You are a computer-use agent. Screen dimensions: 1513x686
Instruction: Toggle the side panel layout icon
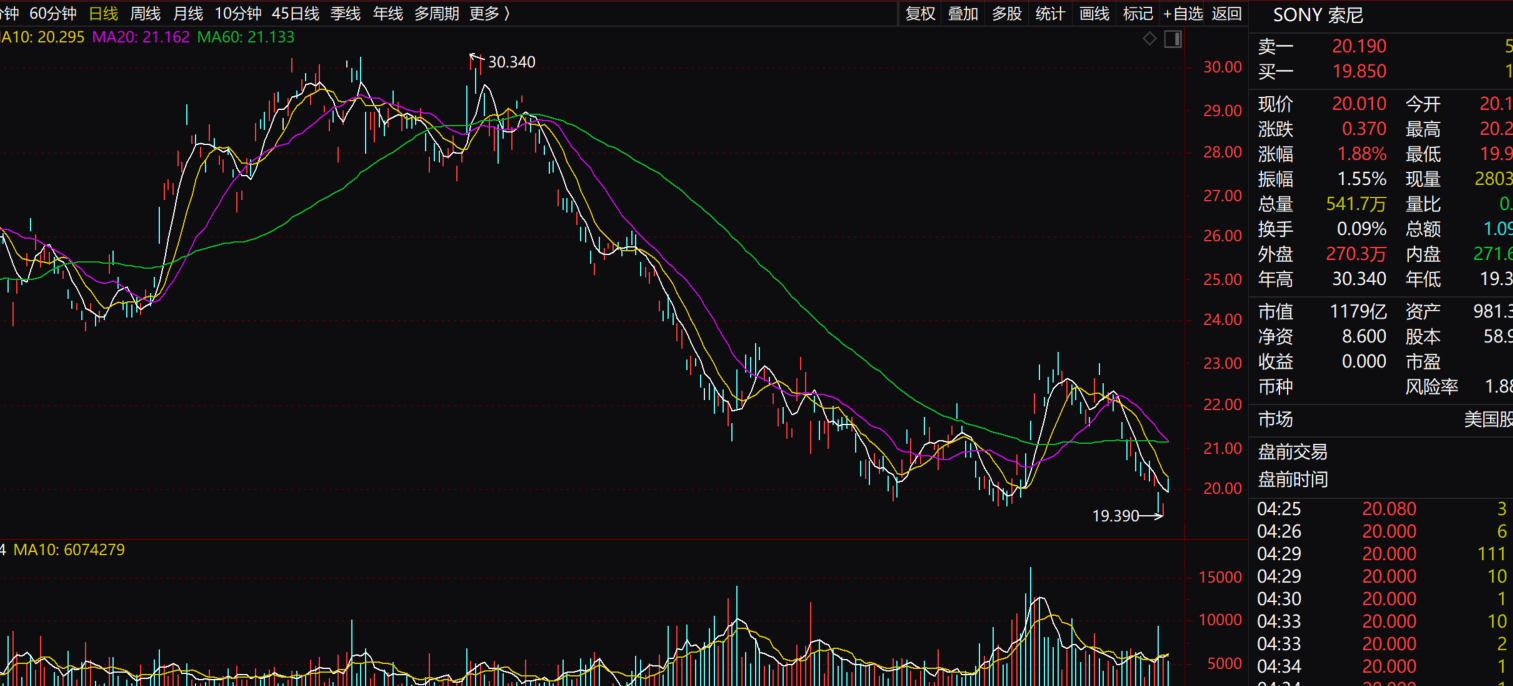1173,39
